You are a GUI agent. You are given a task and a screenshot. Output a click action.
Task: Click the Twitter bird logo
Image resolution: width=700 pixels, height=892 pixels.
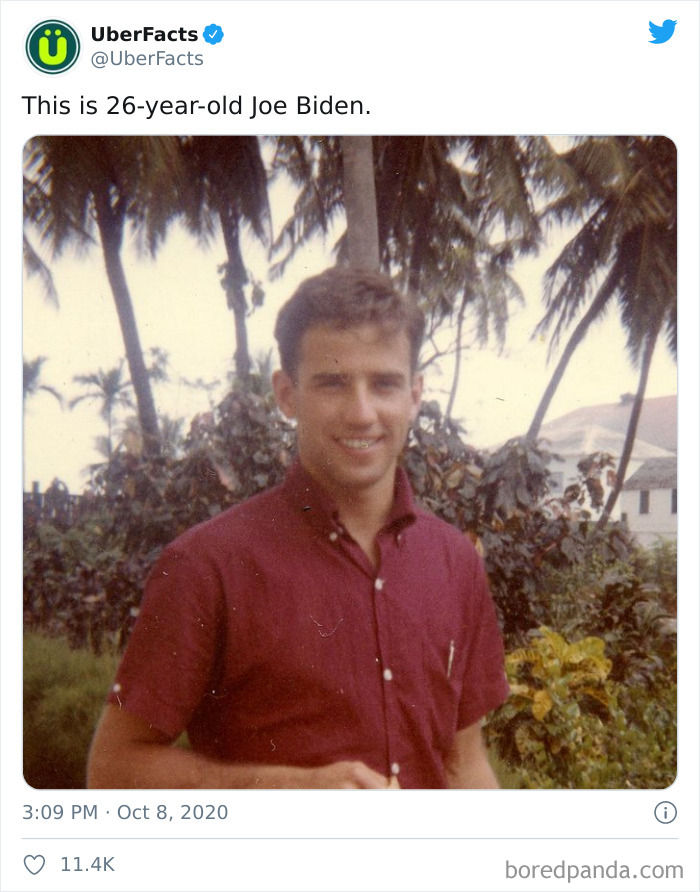click(662, 31)
